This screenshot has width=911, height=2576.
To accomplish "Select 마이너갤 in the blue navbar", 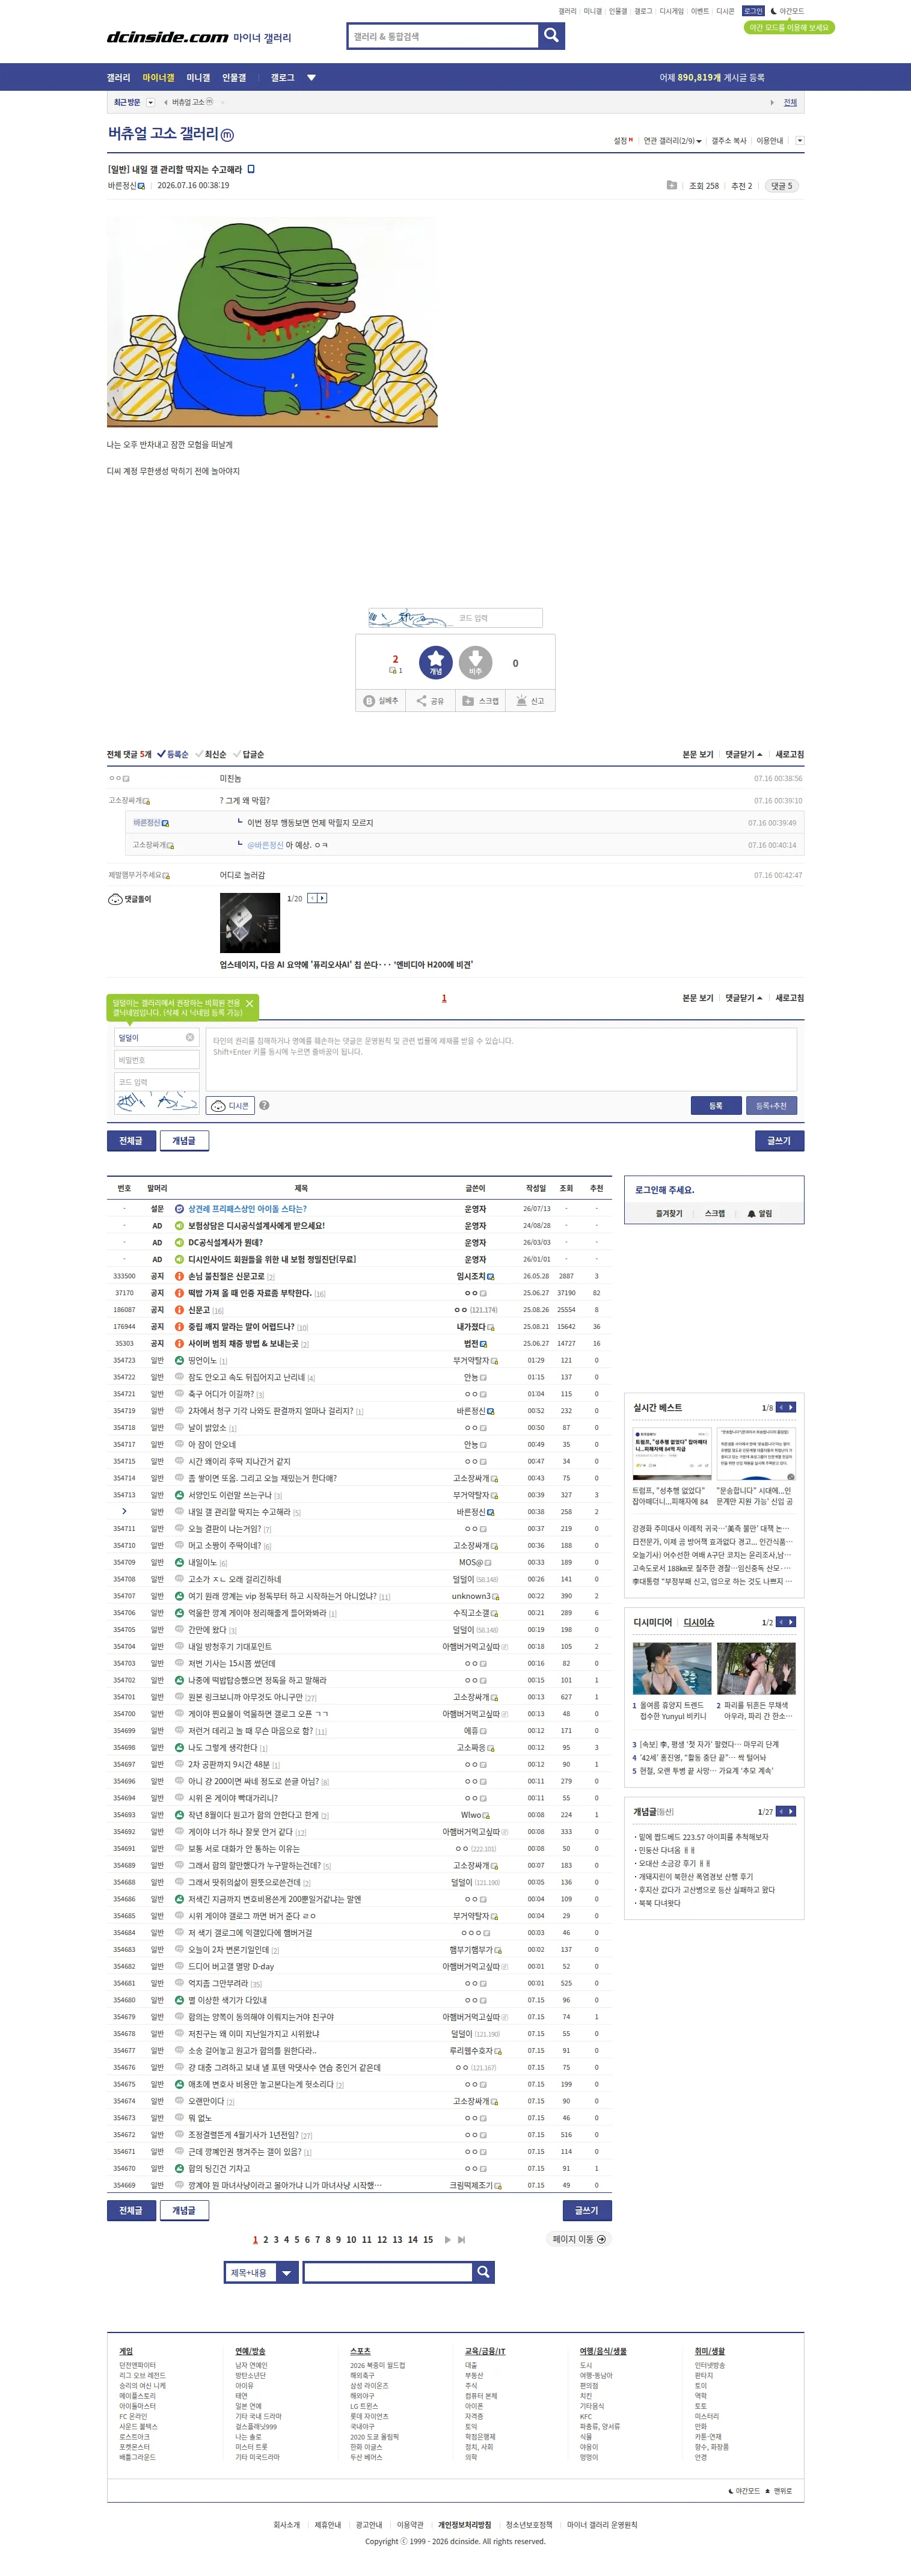I will (158, 77).
